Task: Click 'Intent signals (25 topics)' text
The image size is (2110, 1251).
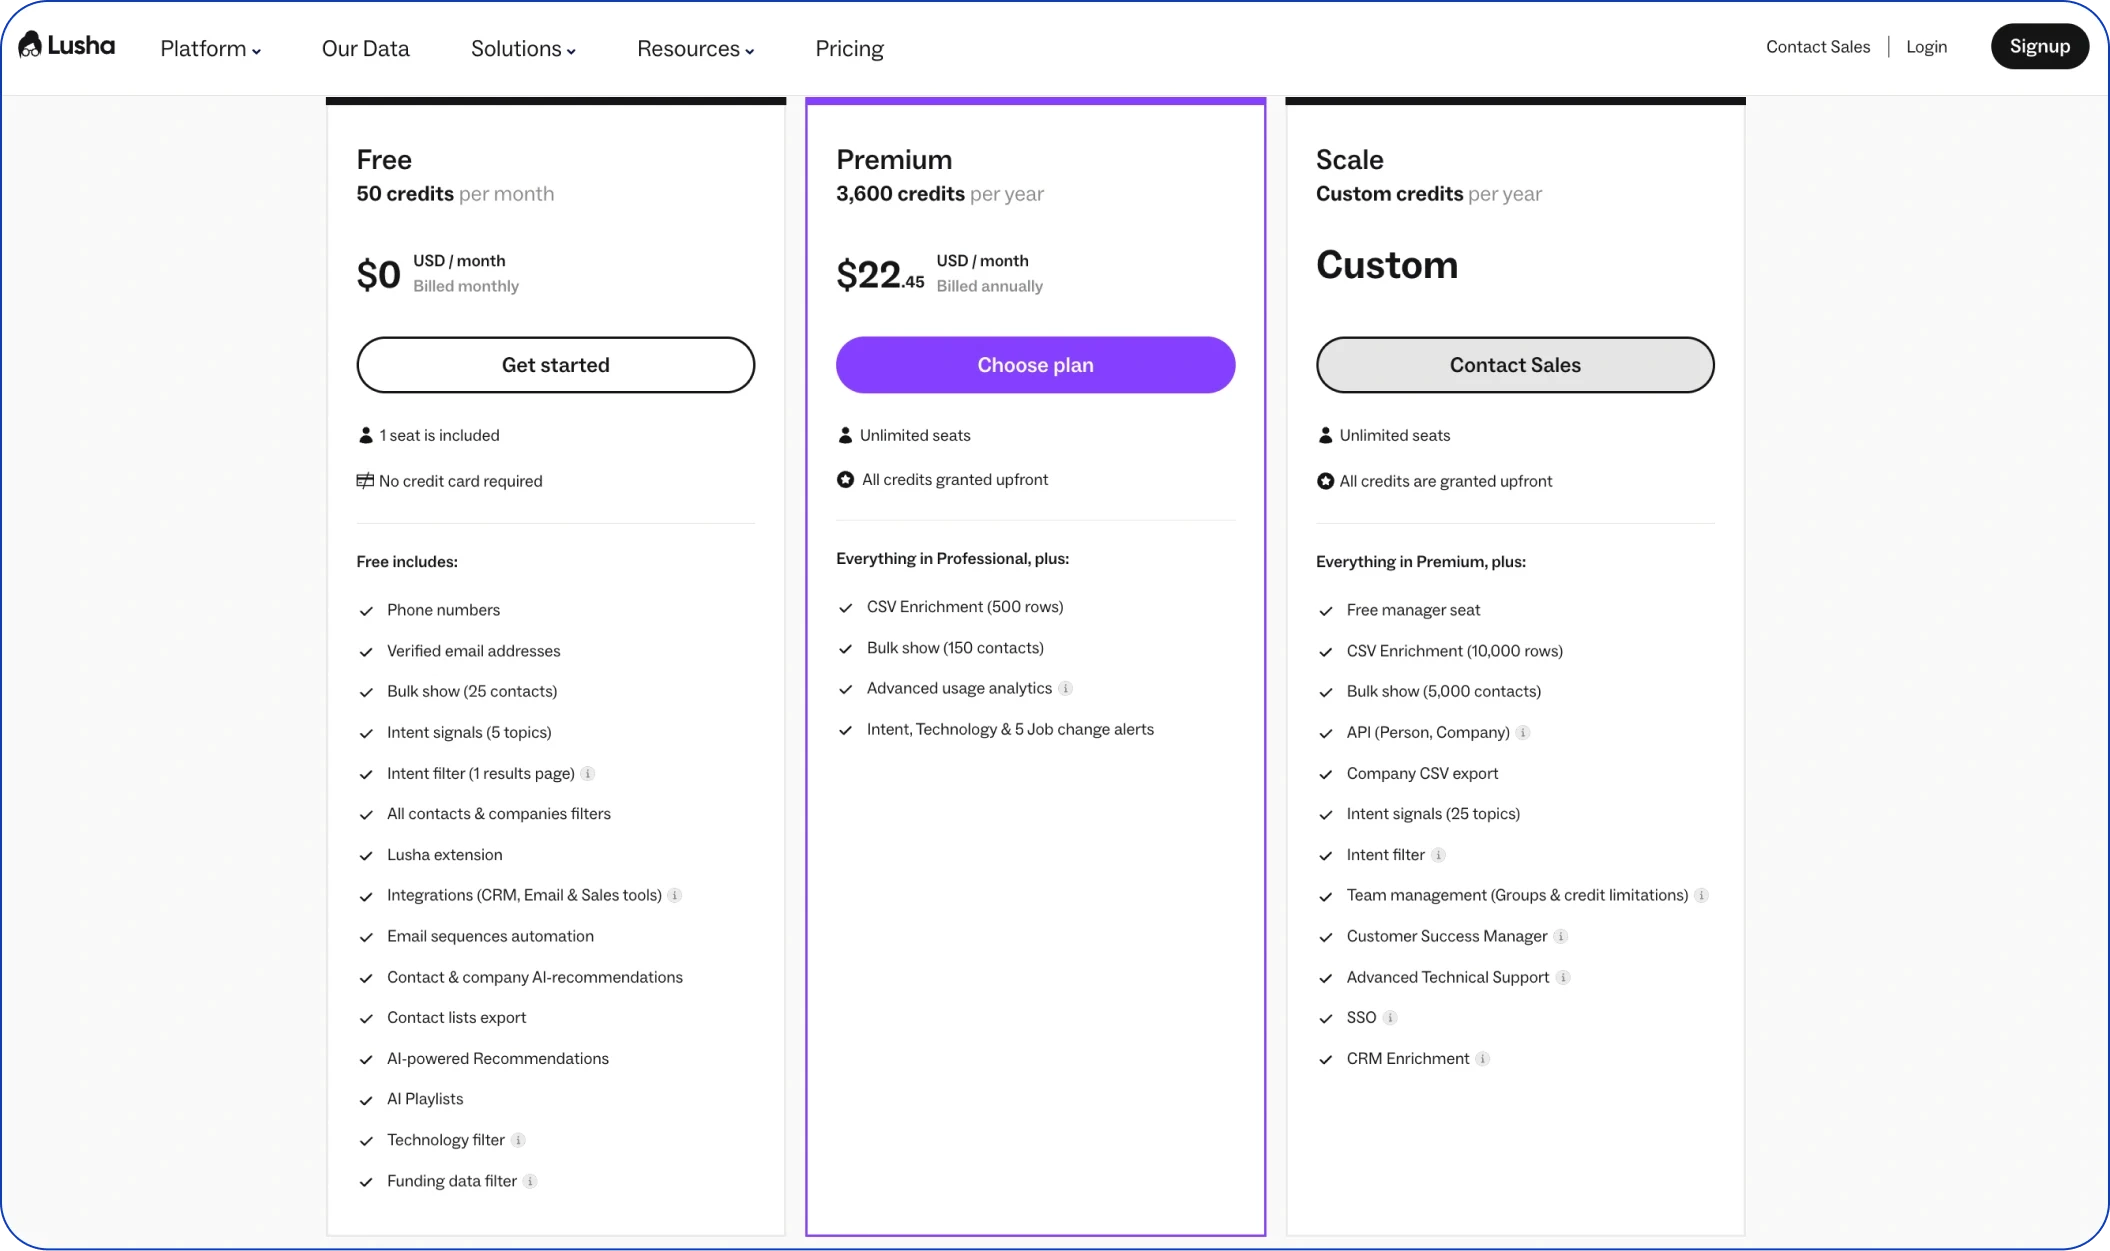Action: [1433, 814]
